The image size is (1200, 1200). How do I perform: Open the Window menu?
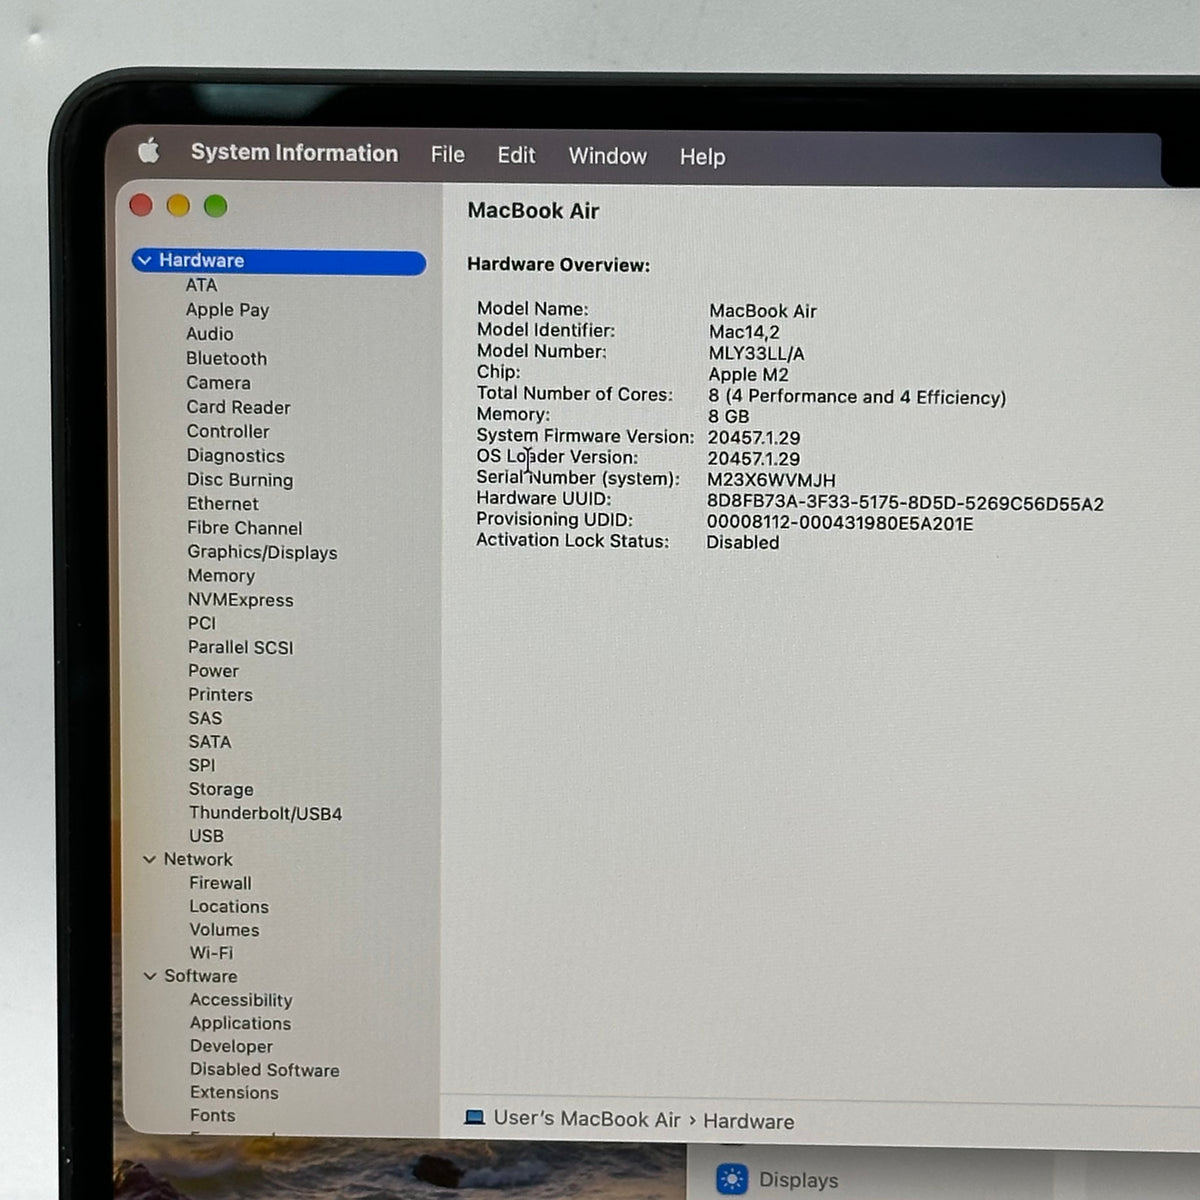(x=607, y=156)
